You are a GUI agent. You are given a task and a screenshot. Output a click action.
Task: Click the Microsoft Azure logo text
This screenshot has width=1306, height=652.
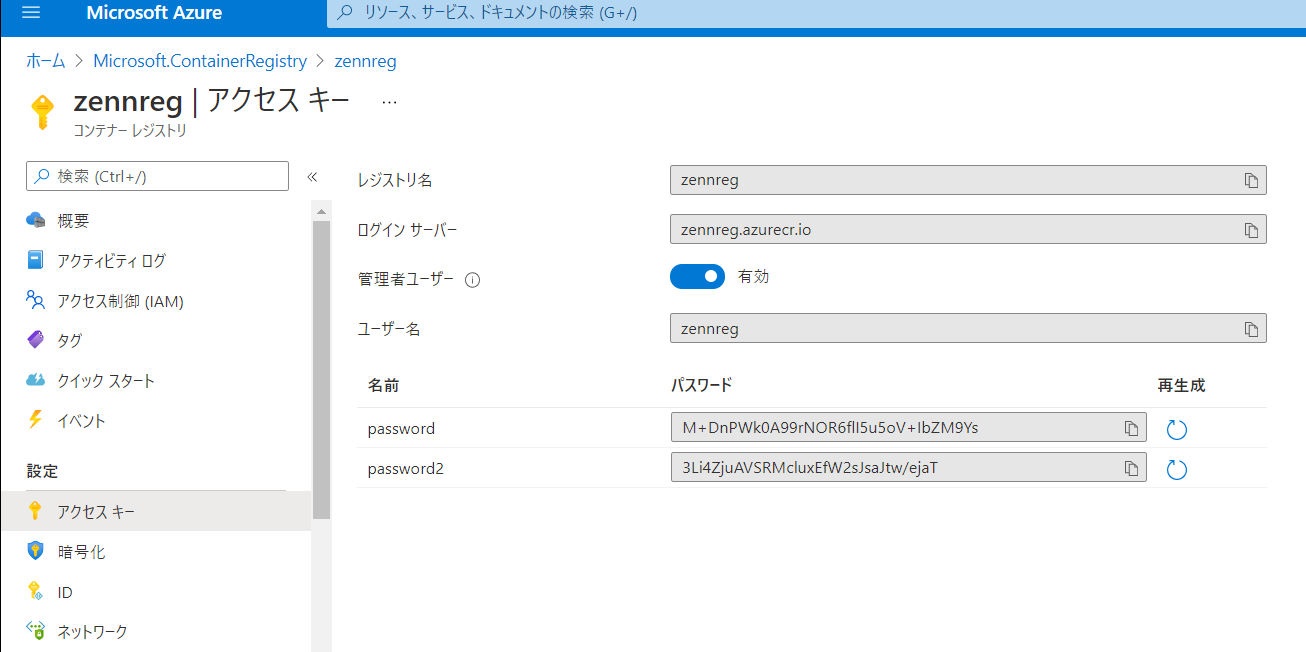154,13
